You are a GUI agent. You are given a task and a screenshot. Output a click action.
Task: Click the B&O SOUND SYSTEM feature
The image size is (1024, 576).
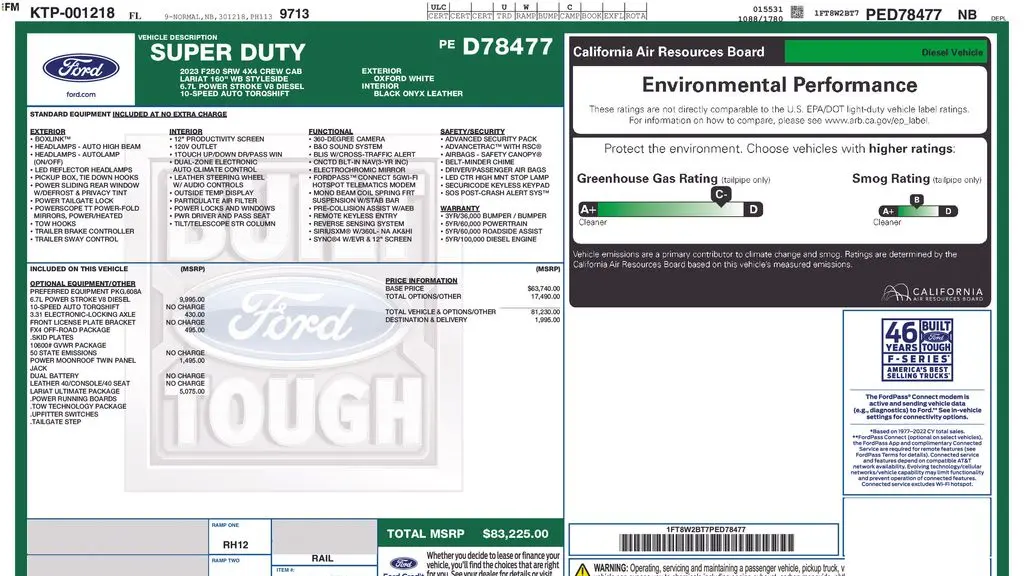pos(345,147)
